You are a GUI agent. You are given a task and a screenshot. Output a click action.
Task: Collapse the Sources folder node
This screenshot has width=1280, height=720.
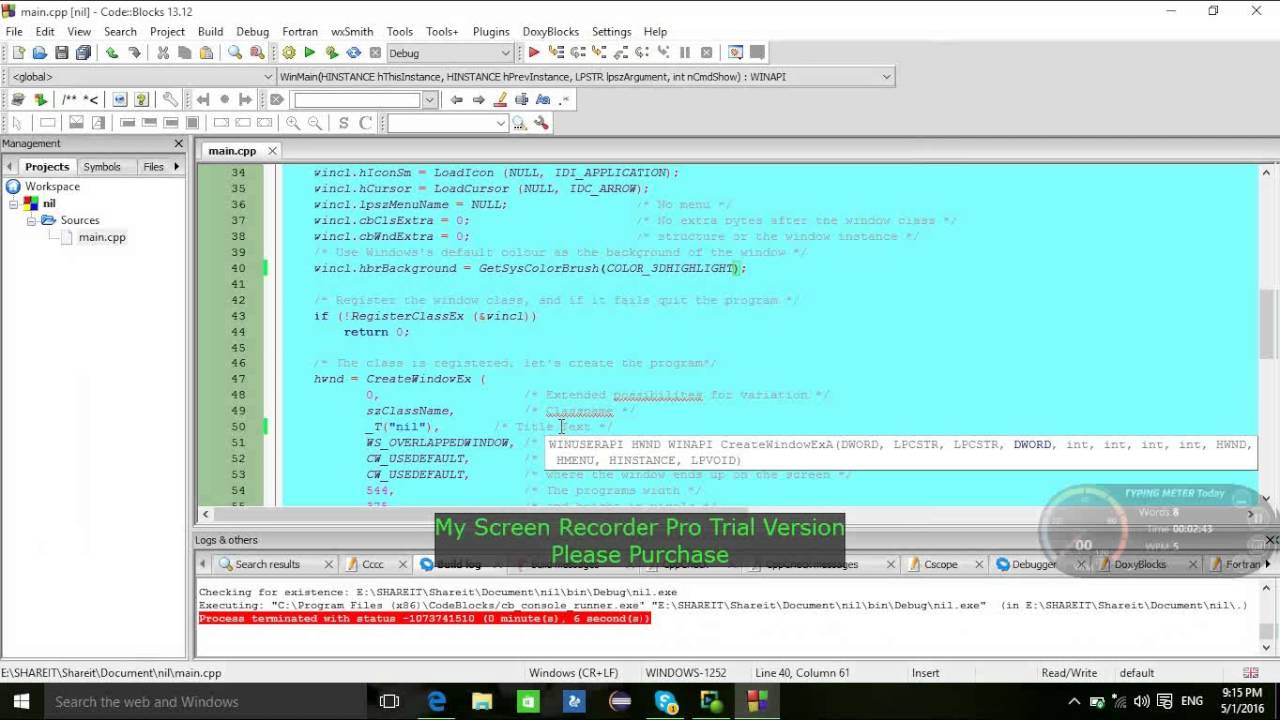pyautogui.click(x=31, y=220)
